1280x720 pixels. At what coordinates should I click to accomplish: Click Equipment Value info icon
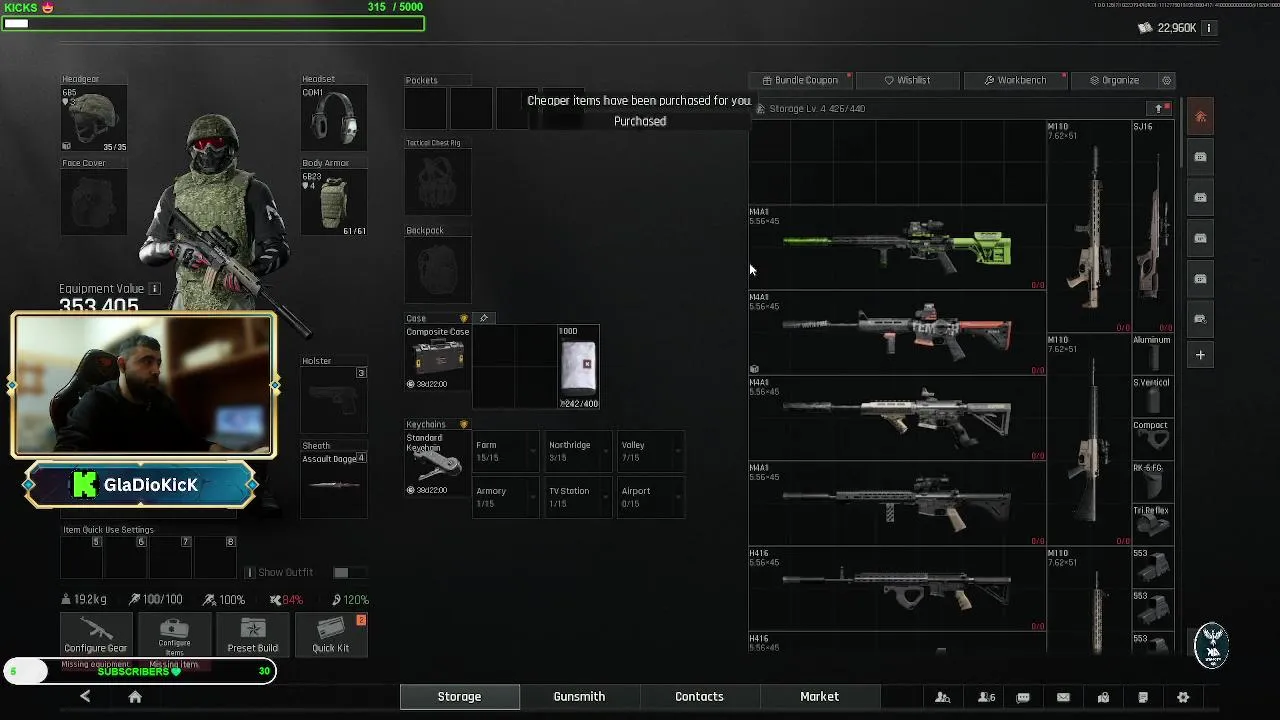[x=155, y=288]
